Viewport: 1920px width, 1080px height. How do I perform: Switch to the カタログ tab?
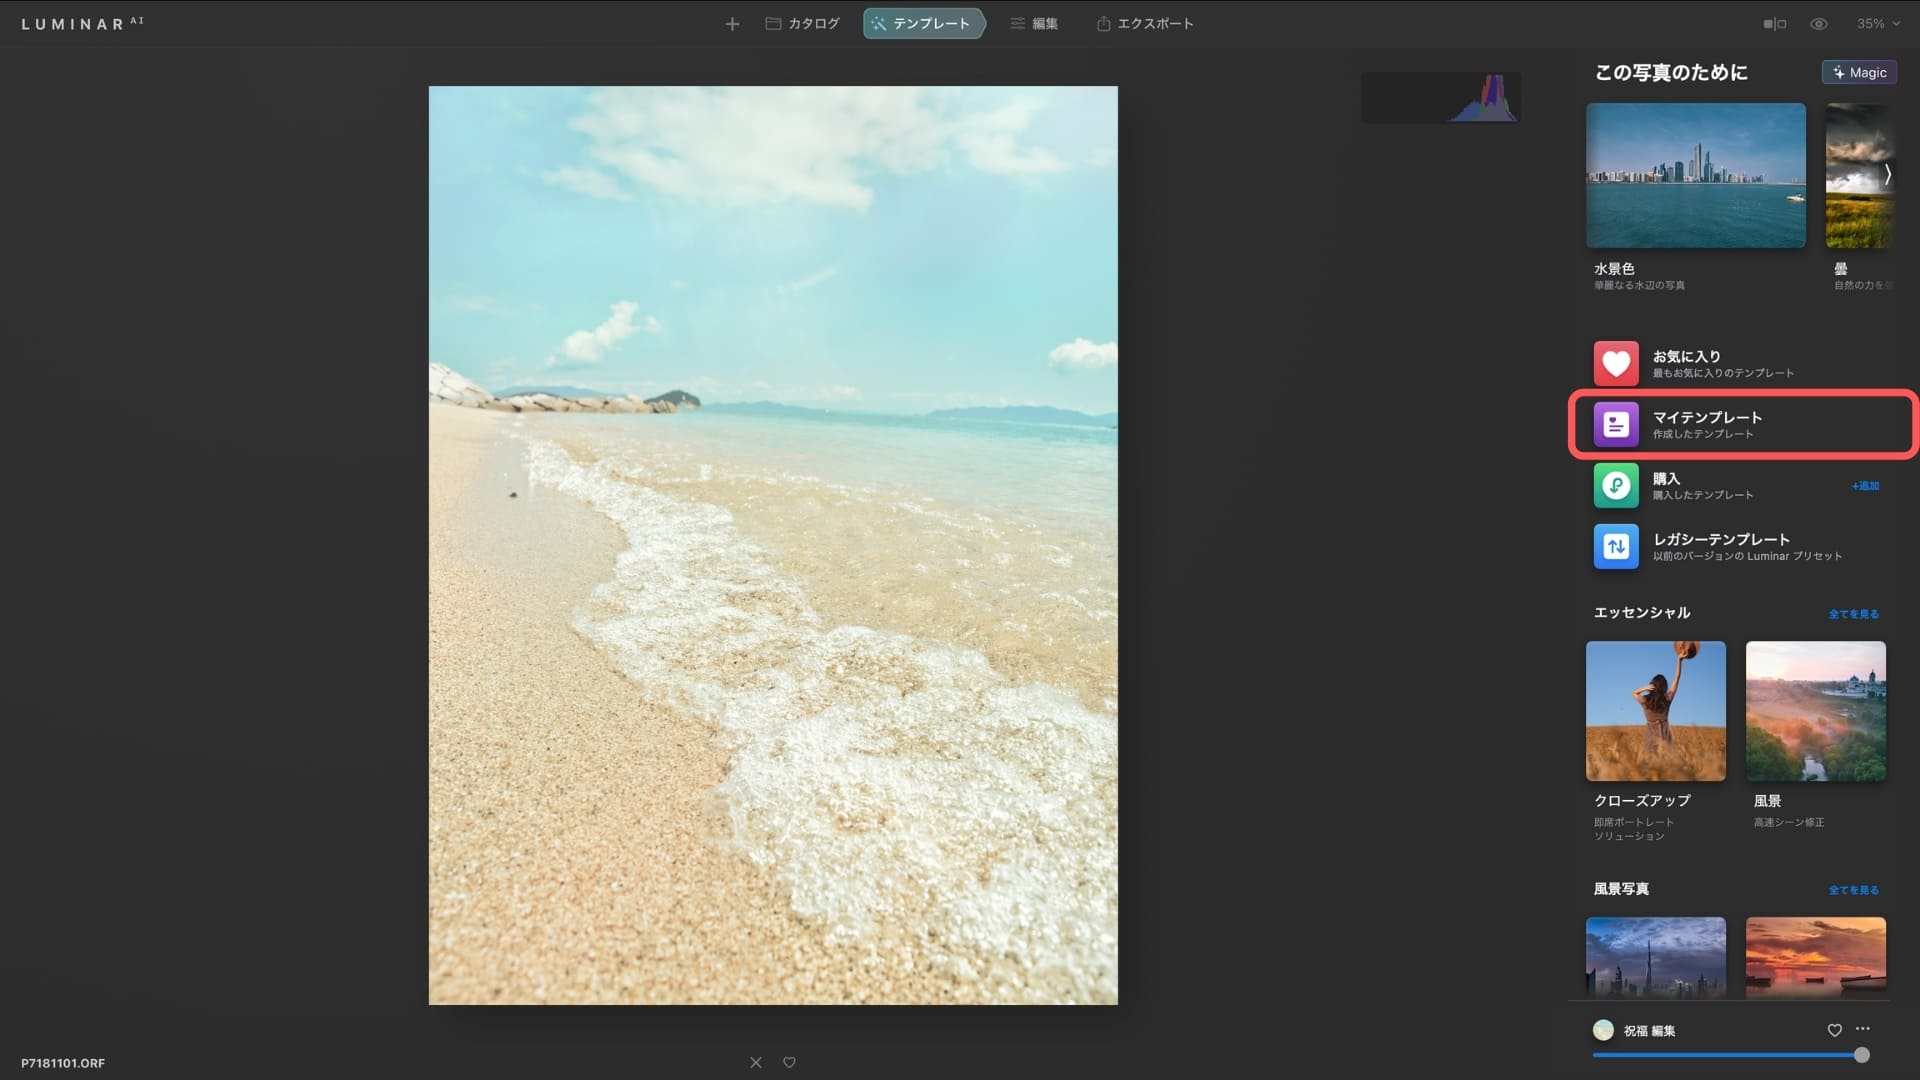point(802,24)
